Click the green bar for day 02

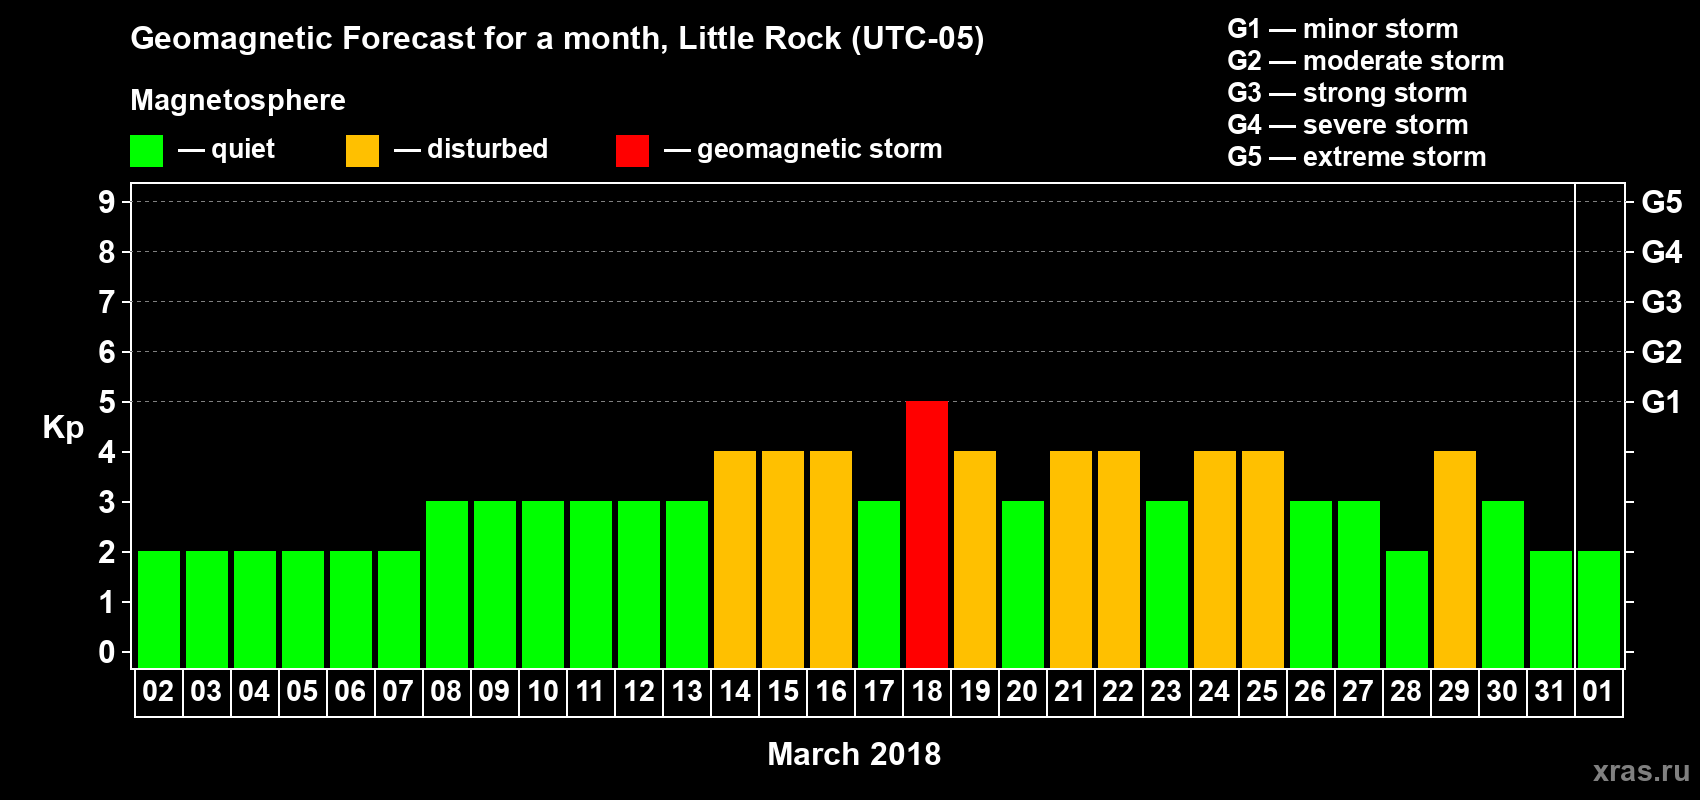pos(159,609)
